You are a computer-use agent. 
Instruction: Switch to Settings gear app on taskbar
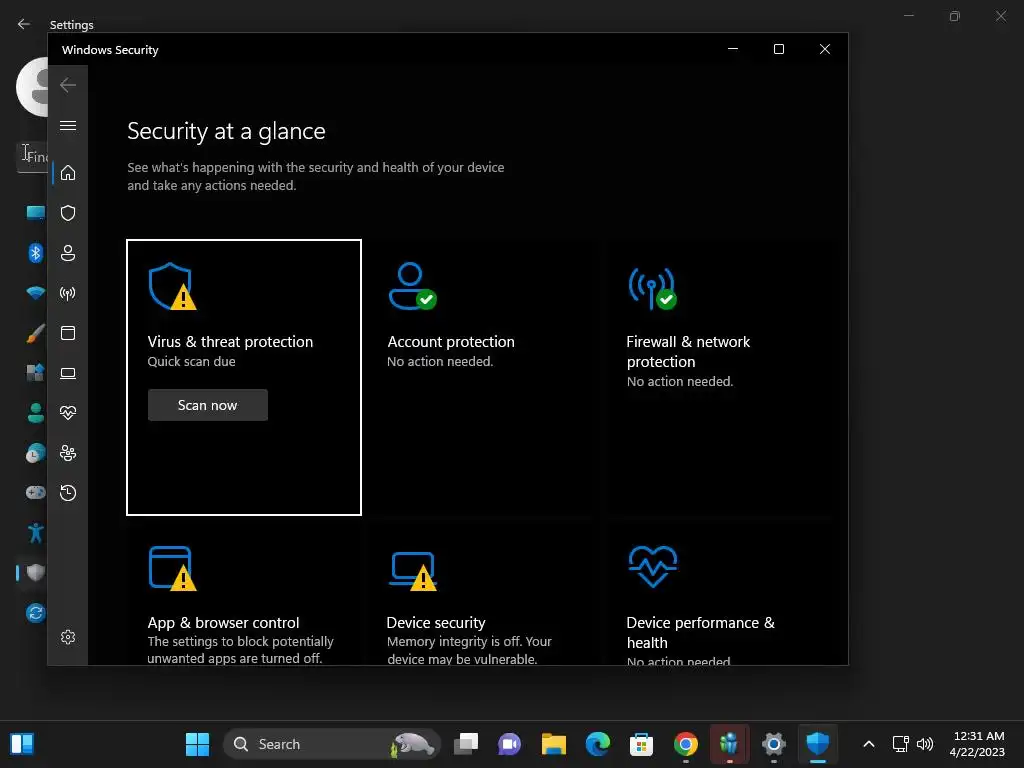(773, 744)
